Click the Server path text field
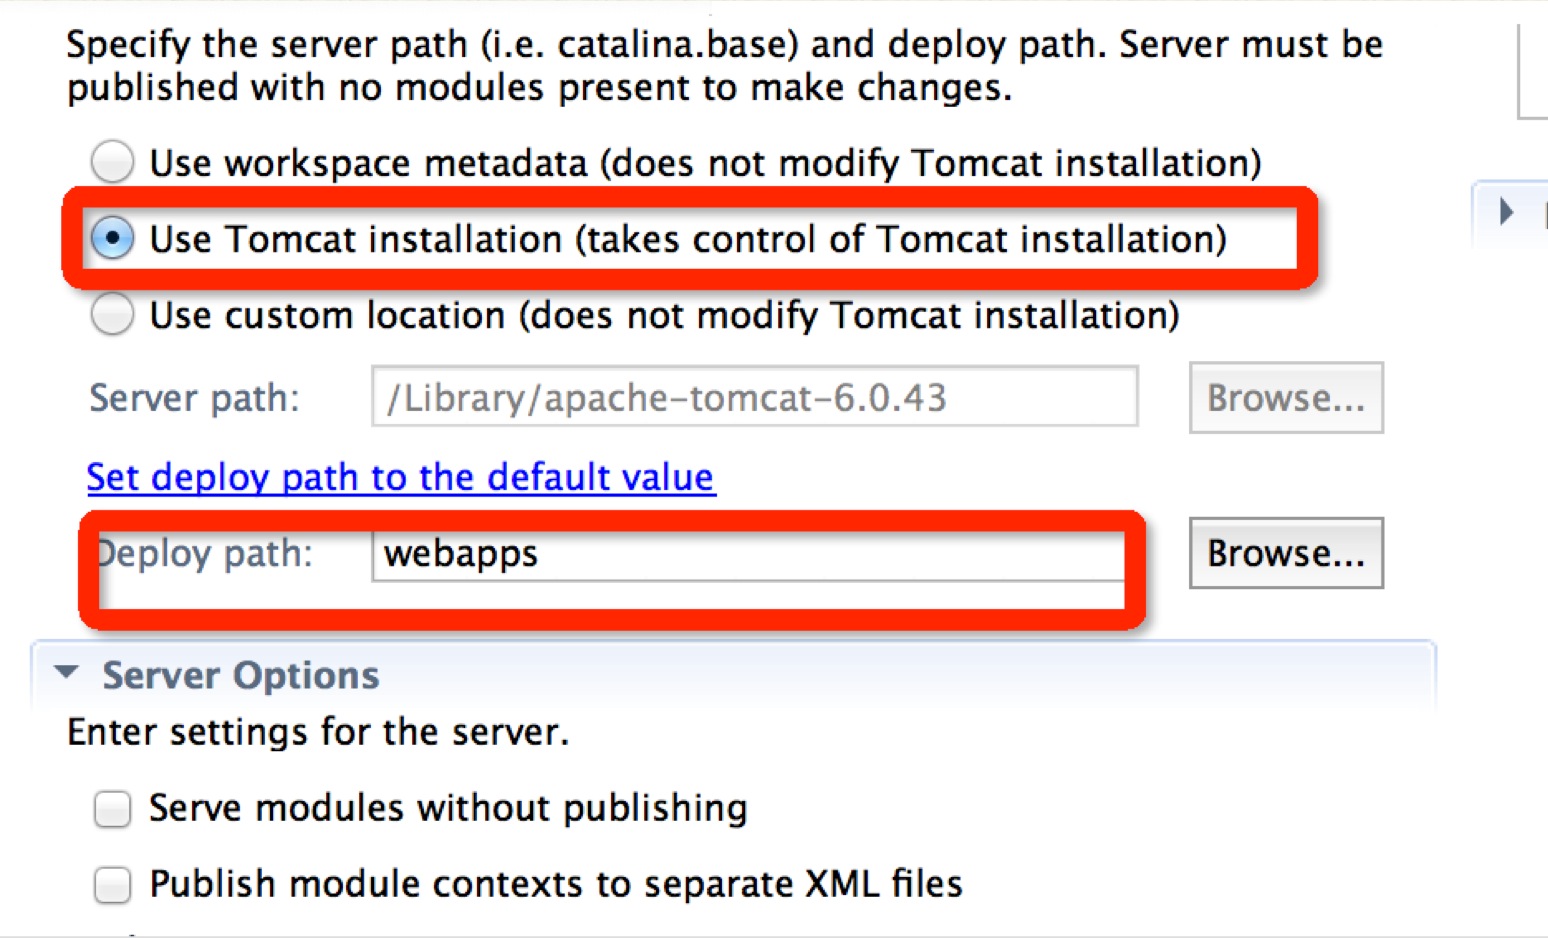 pyautogui.click(x=755, y=397)
